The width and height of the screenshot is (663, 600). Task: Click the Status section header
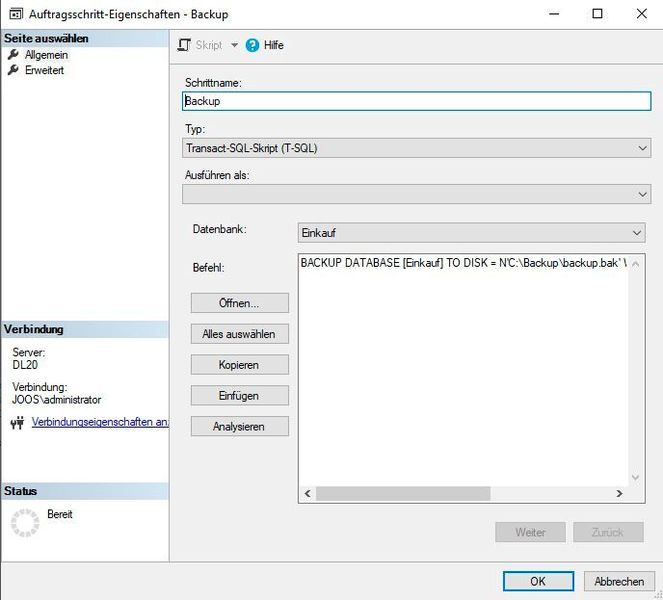(x=85, y=491)
